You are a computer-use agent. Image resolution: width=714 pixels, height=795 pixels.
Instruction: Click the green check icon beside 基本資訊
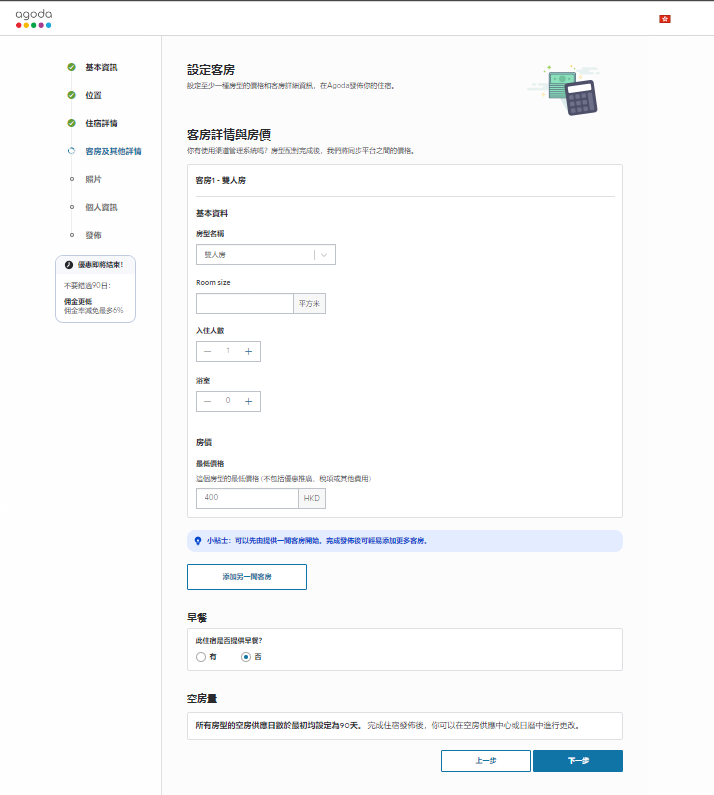[x=71, y=67]
